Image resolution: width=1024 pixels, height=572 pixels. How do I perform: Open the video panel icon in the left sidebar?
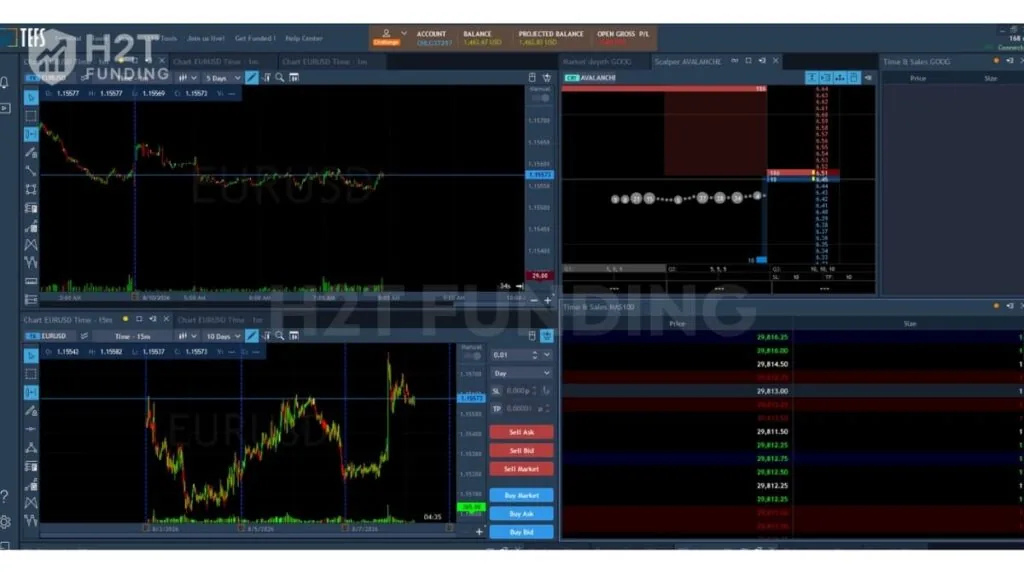(5, 108)
